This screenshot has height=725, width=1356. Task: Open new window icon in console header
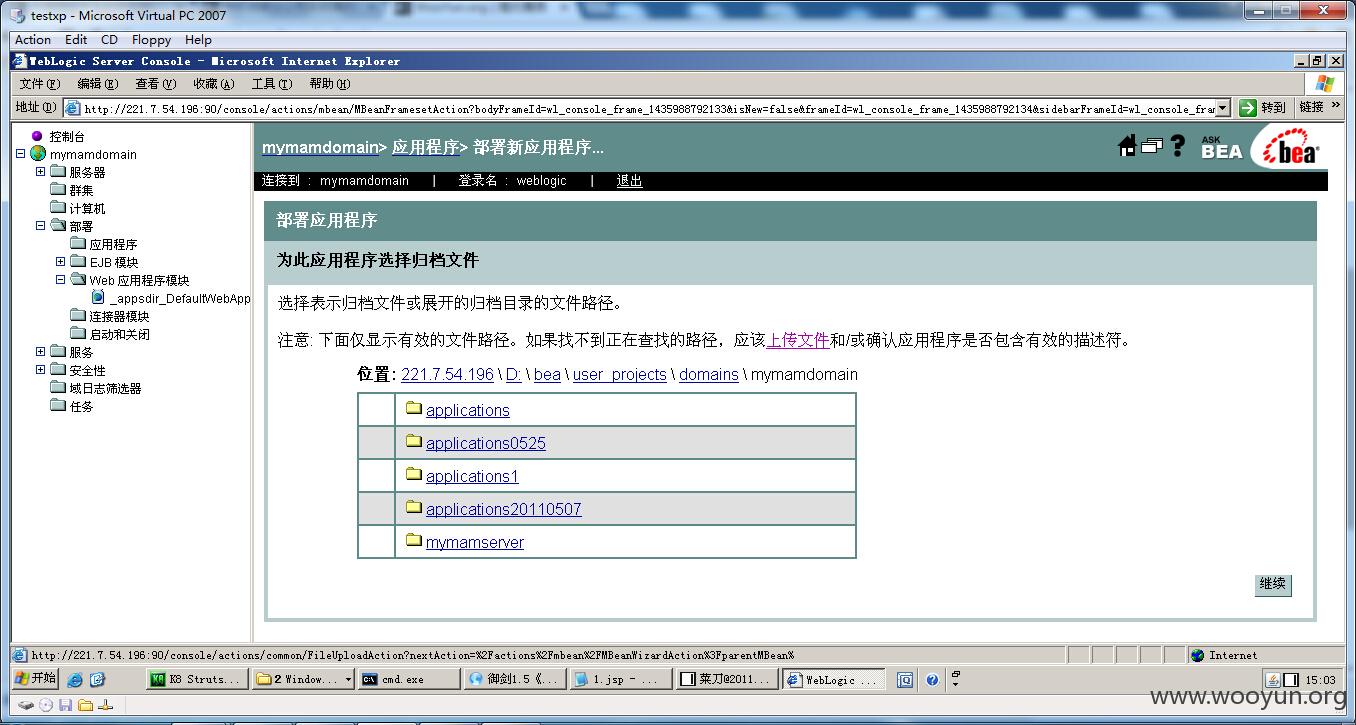click(x=1152, y=147)
